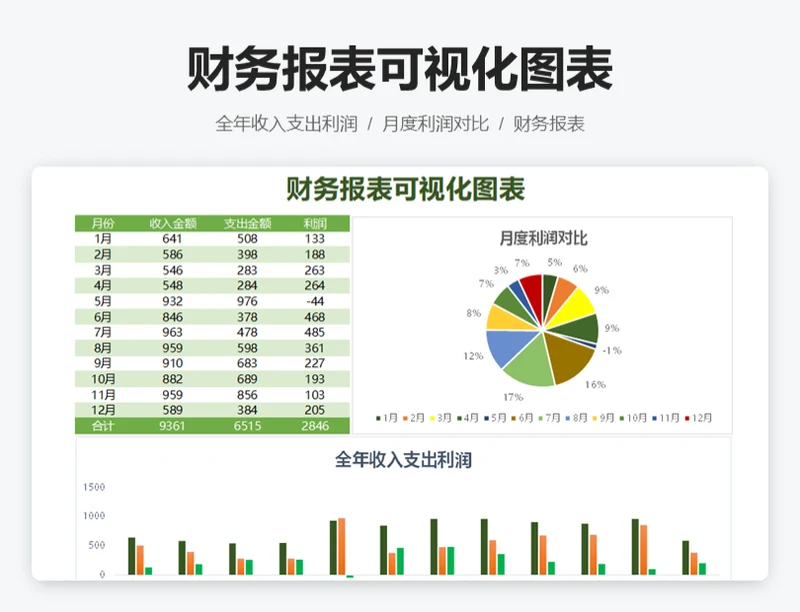
Task: Select total income cell 9361
Action: point(172,426)
